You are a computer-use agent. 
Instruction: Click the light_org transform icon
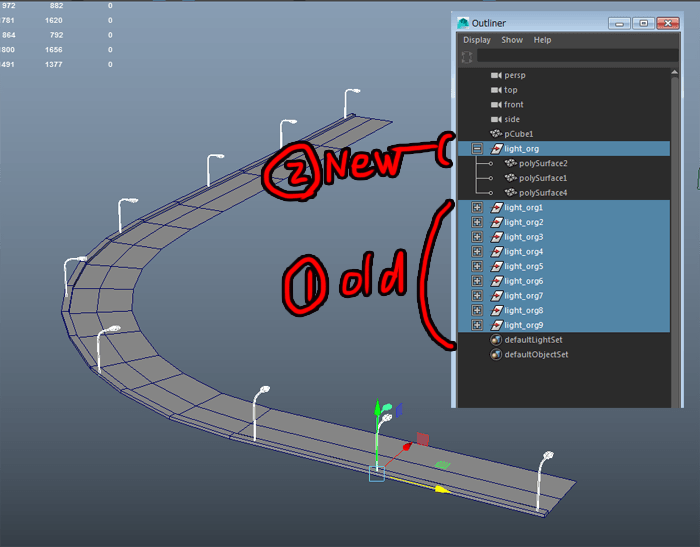click(496, 148)
